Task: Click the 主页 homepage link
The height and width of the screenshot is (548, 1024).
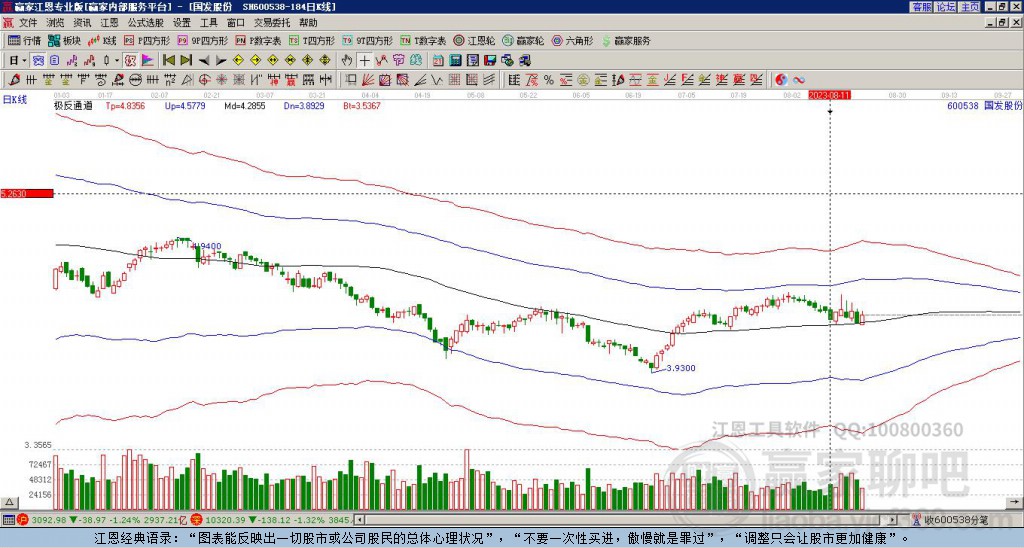Action: (970, 7)
